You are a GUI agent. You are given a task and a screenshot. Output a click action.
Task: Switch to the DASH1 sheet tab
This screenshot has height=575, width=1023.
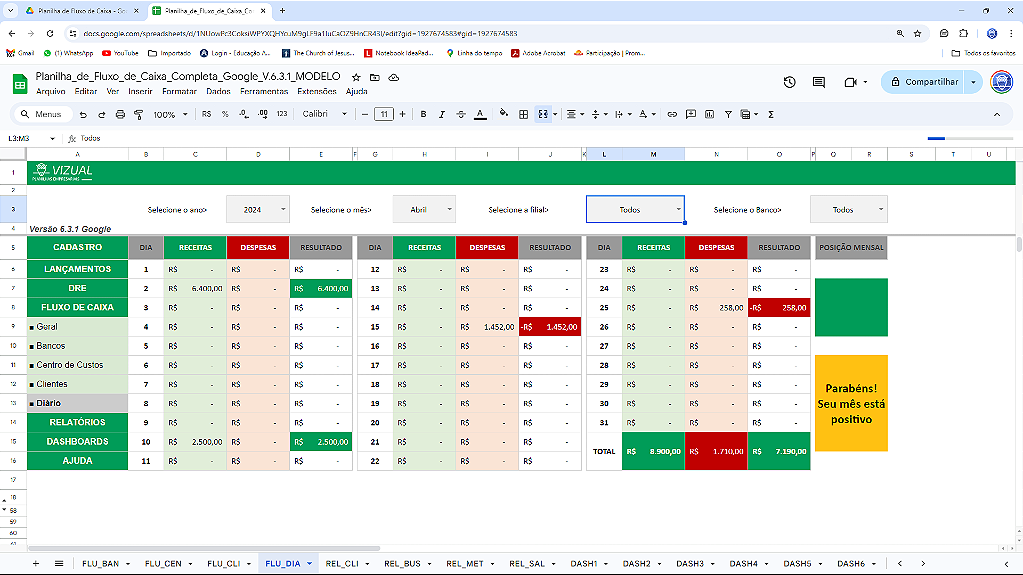[x=583, y=564]
